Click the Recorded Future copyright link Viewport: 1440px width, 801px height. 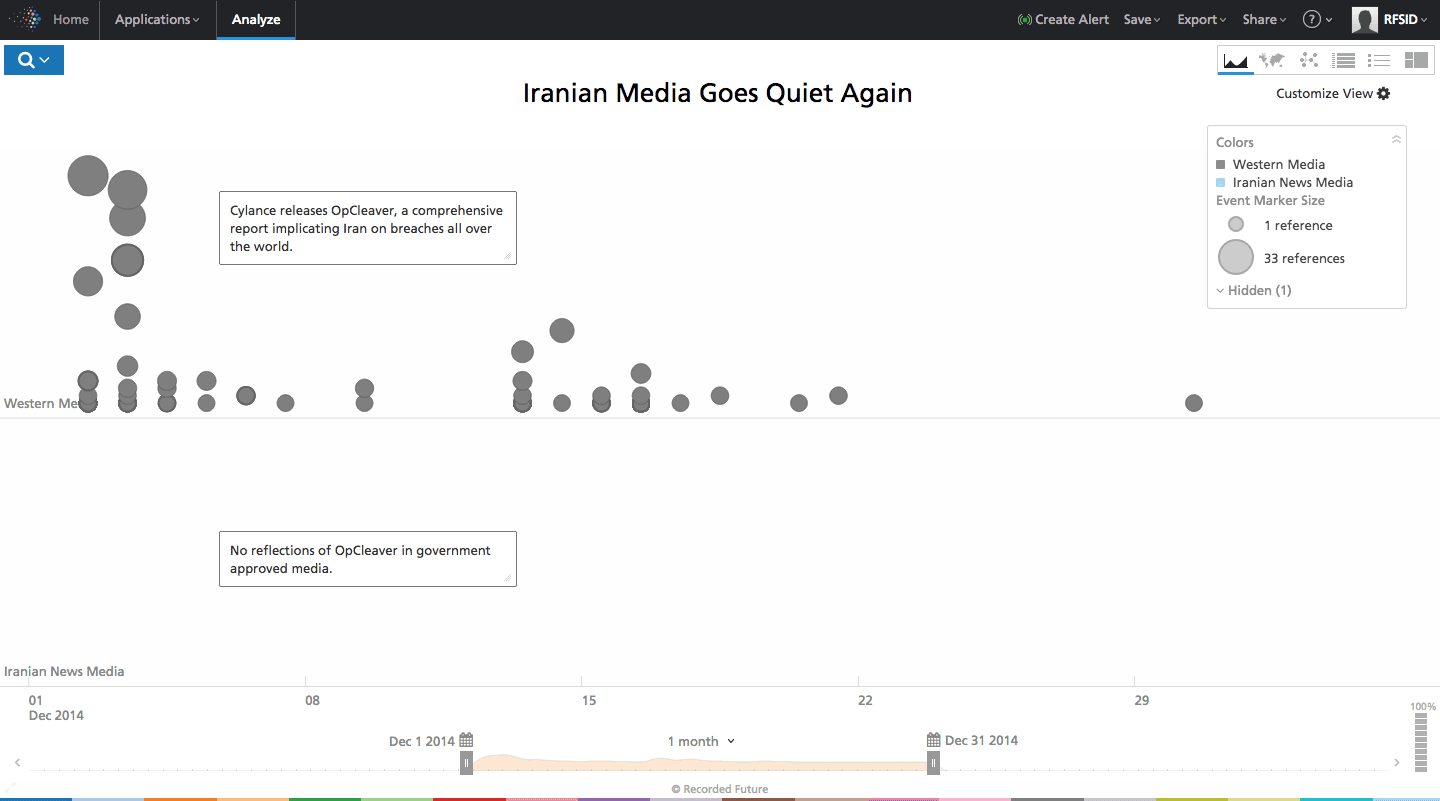click(x=720, y=789)
